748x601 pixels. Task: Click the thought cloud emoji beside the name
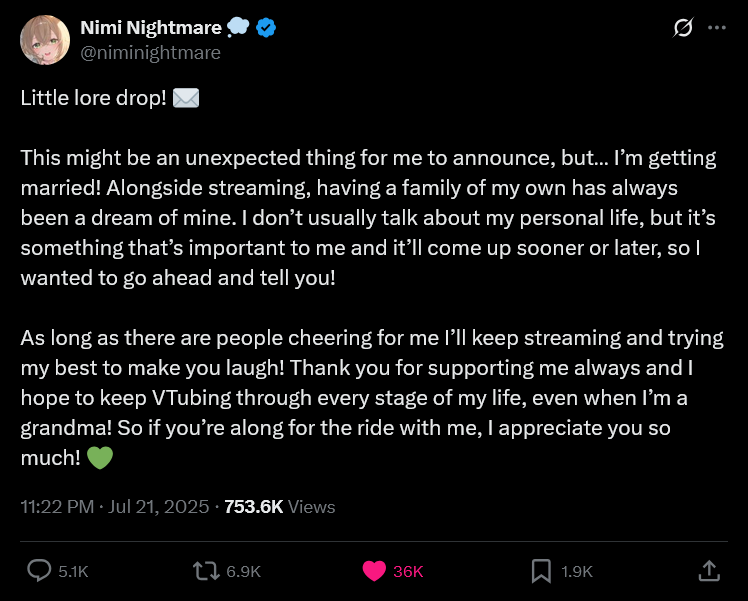coord(238,28)
